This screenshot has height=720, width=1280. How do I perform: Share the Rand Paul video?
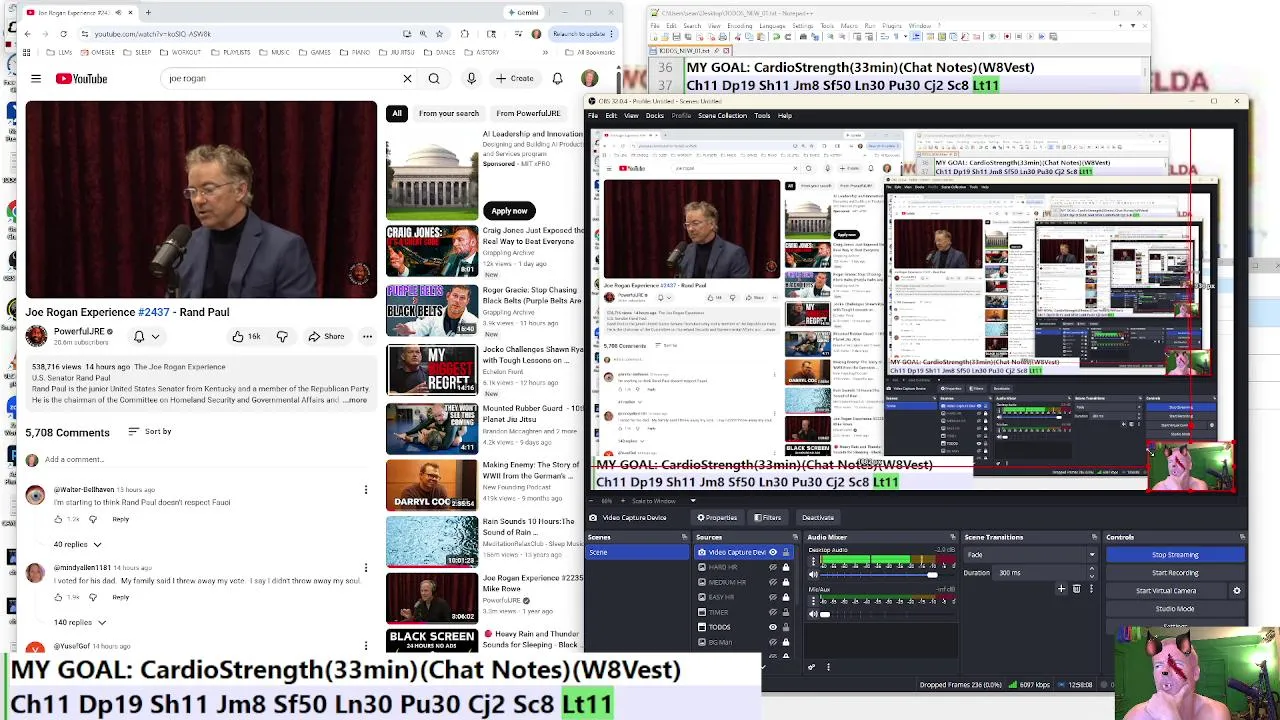pyautogui.click(x=326, y=336)
